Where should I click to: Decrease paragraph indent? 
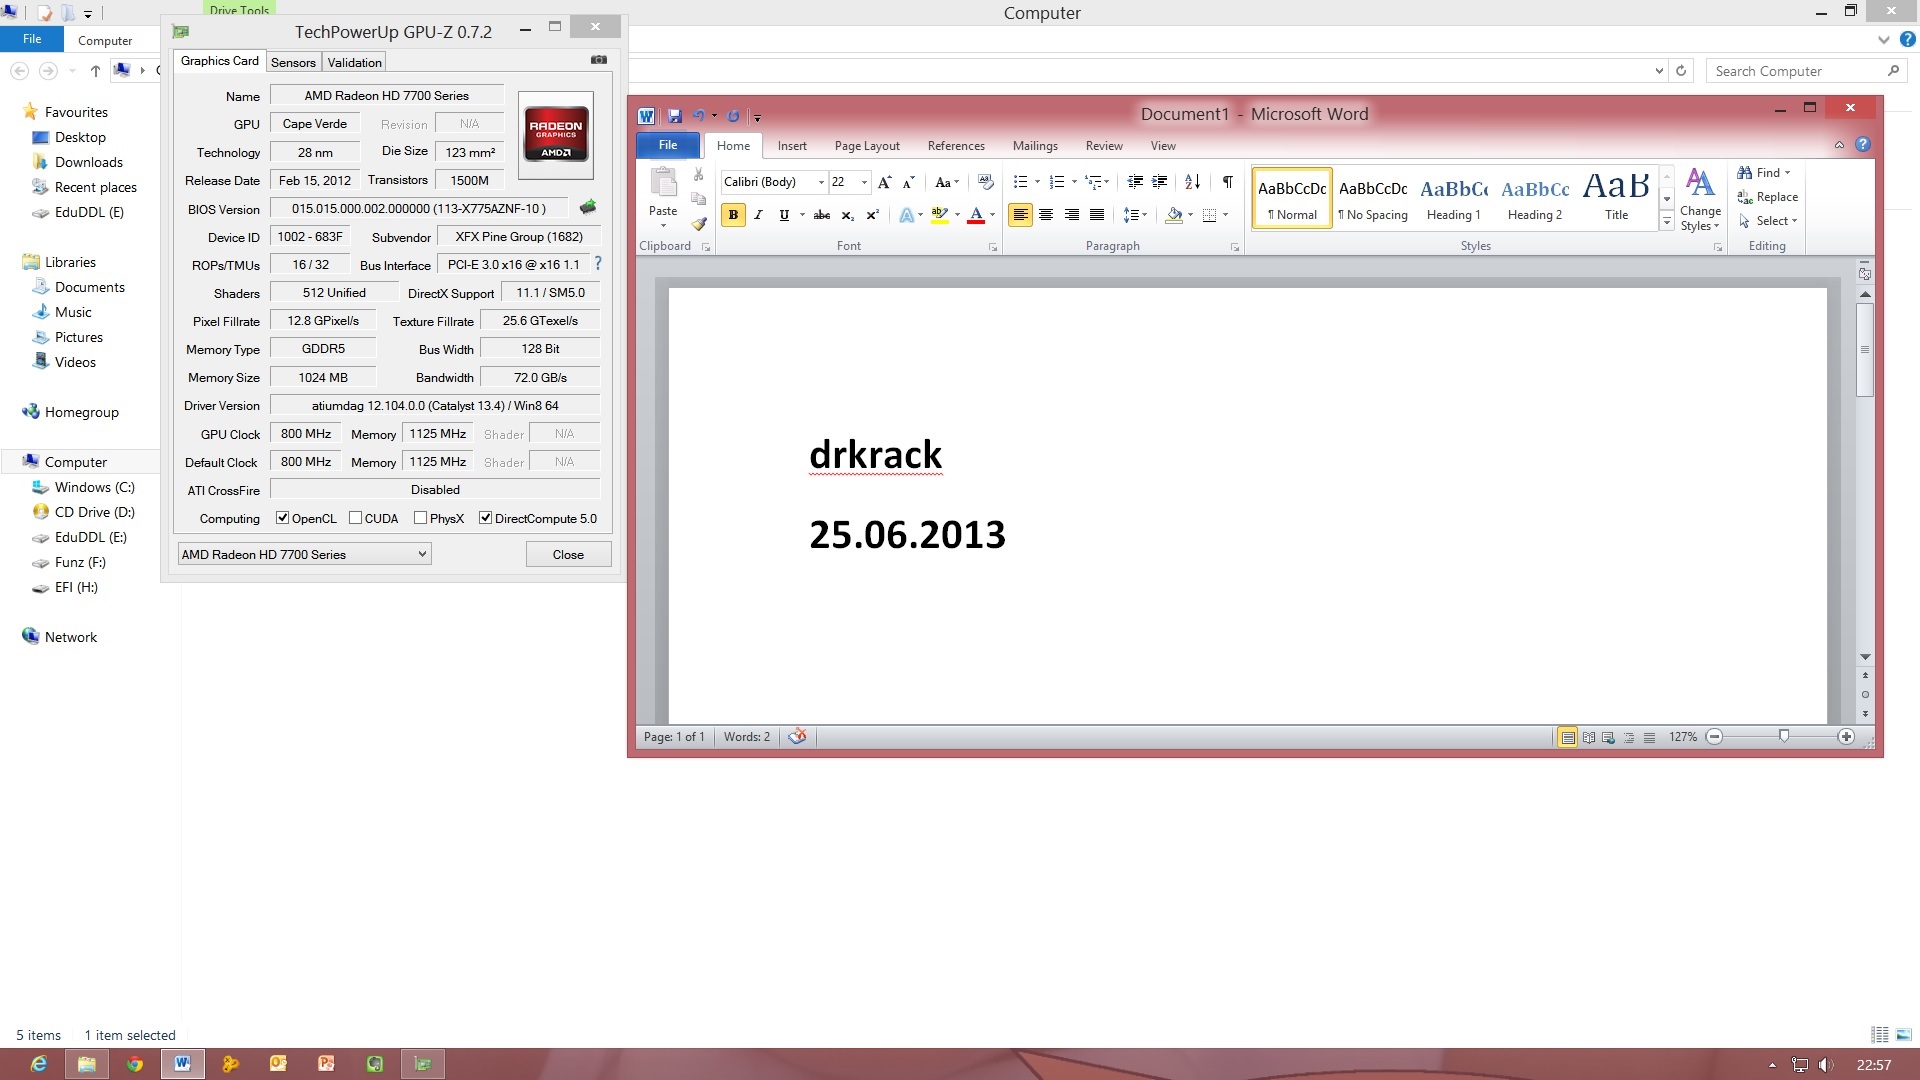1135,182
